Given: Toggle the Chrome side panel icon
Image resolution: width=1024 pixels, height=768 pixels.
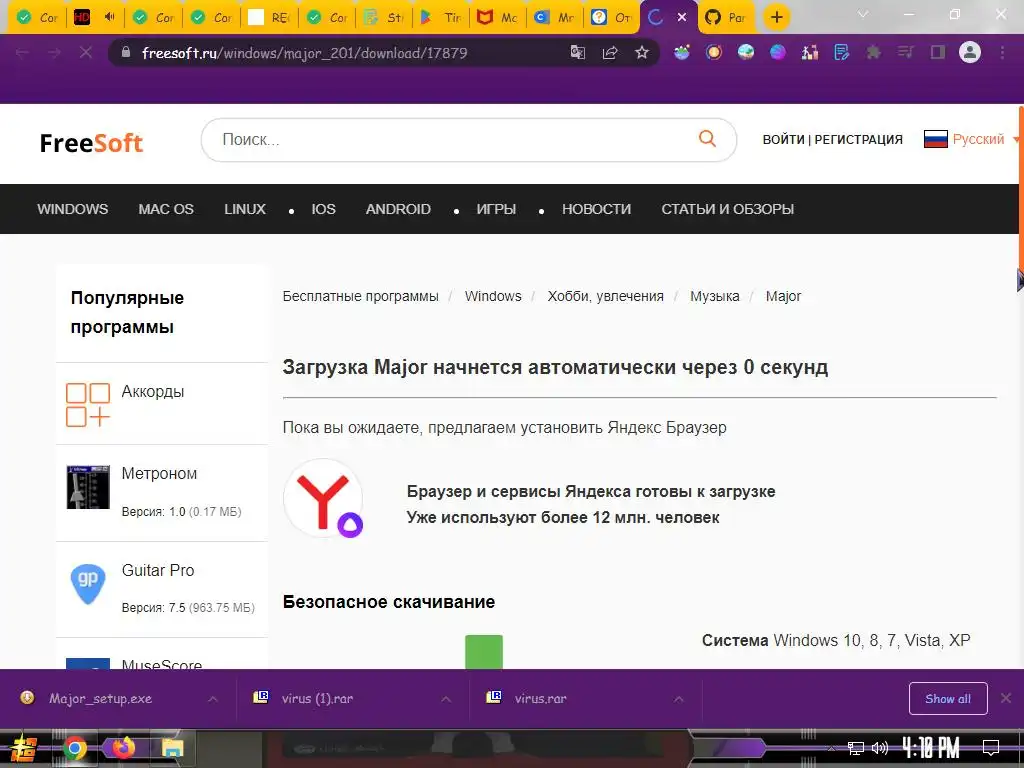Looking at the screenshot, I should (x=938, y=53).
